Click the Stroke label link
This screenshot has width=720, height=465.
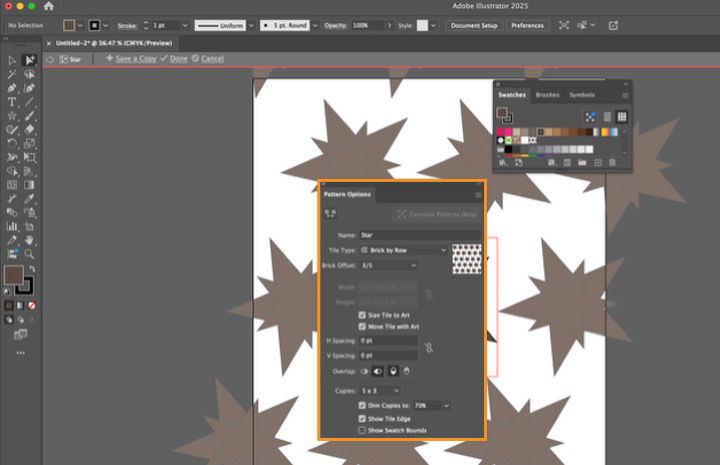click(127, 26)
